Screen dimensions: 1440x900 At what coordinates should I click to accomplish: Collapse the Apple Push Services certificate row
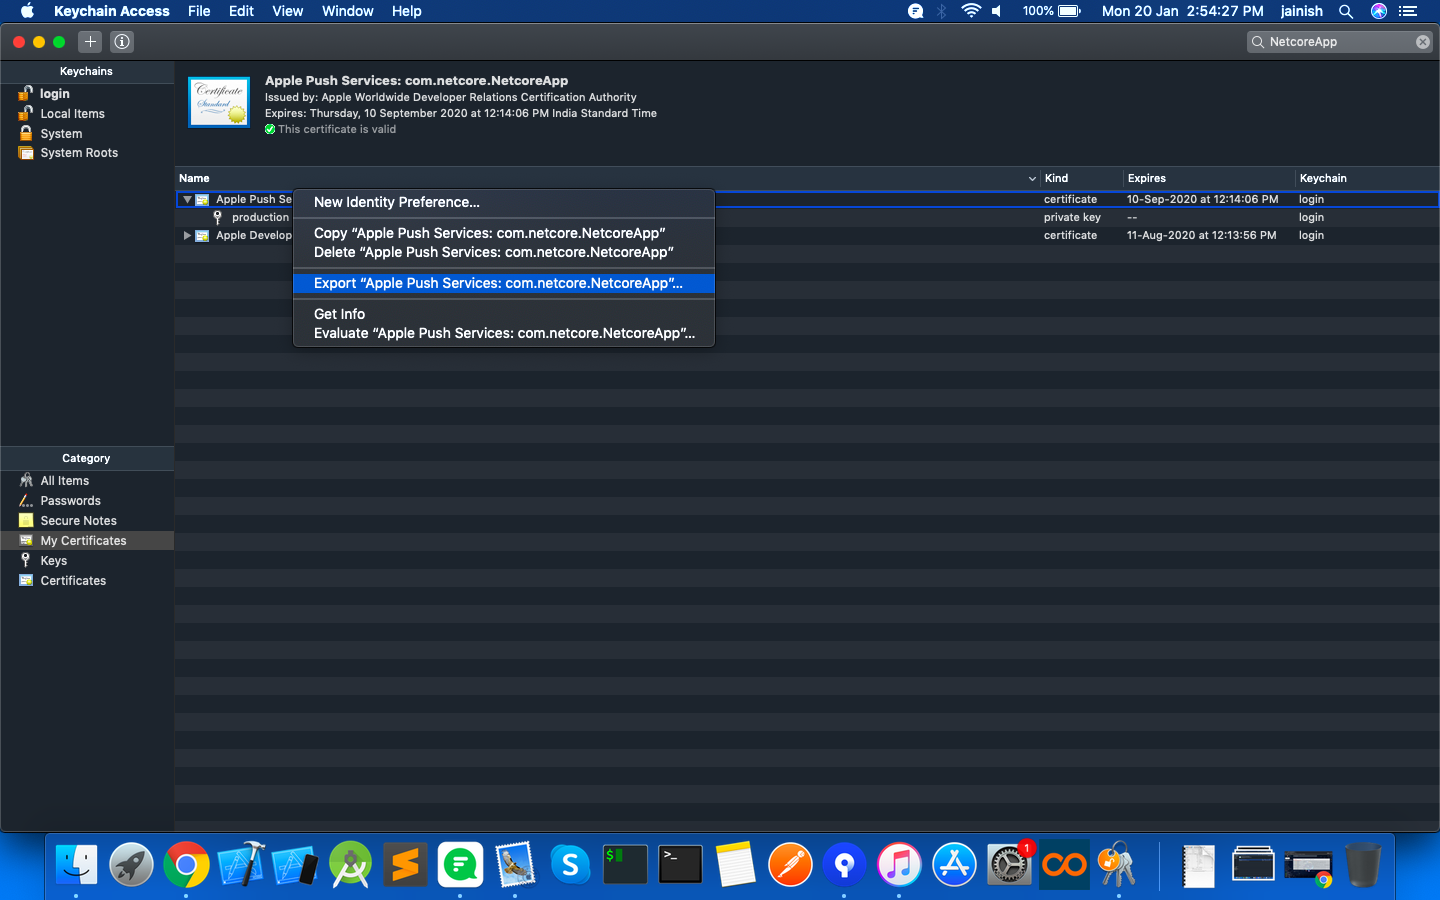pyautogui.click(x=187, y=199)
